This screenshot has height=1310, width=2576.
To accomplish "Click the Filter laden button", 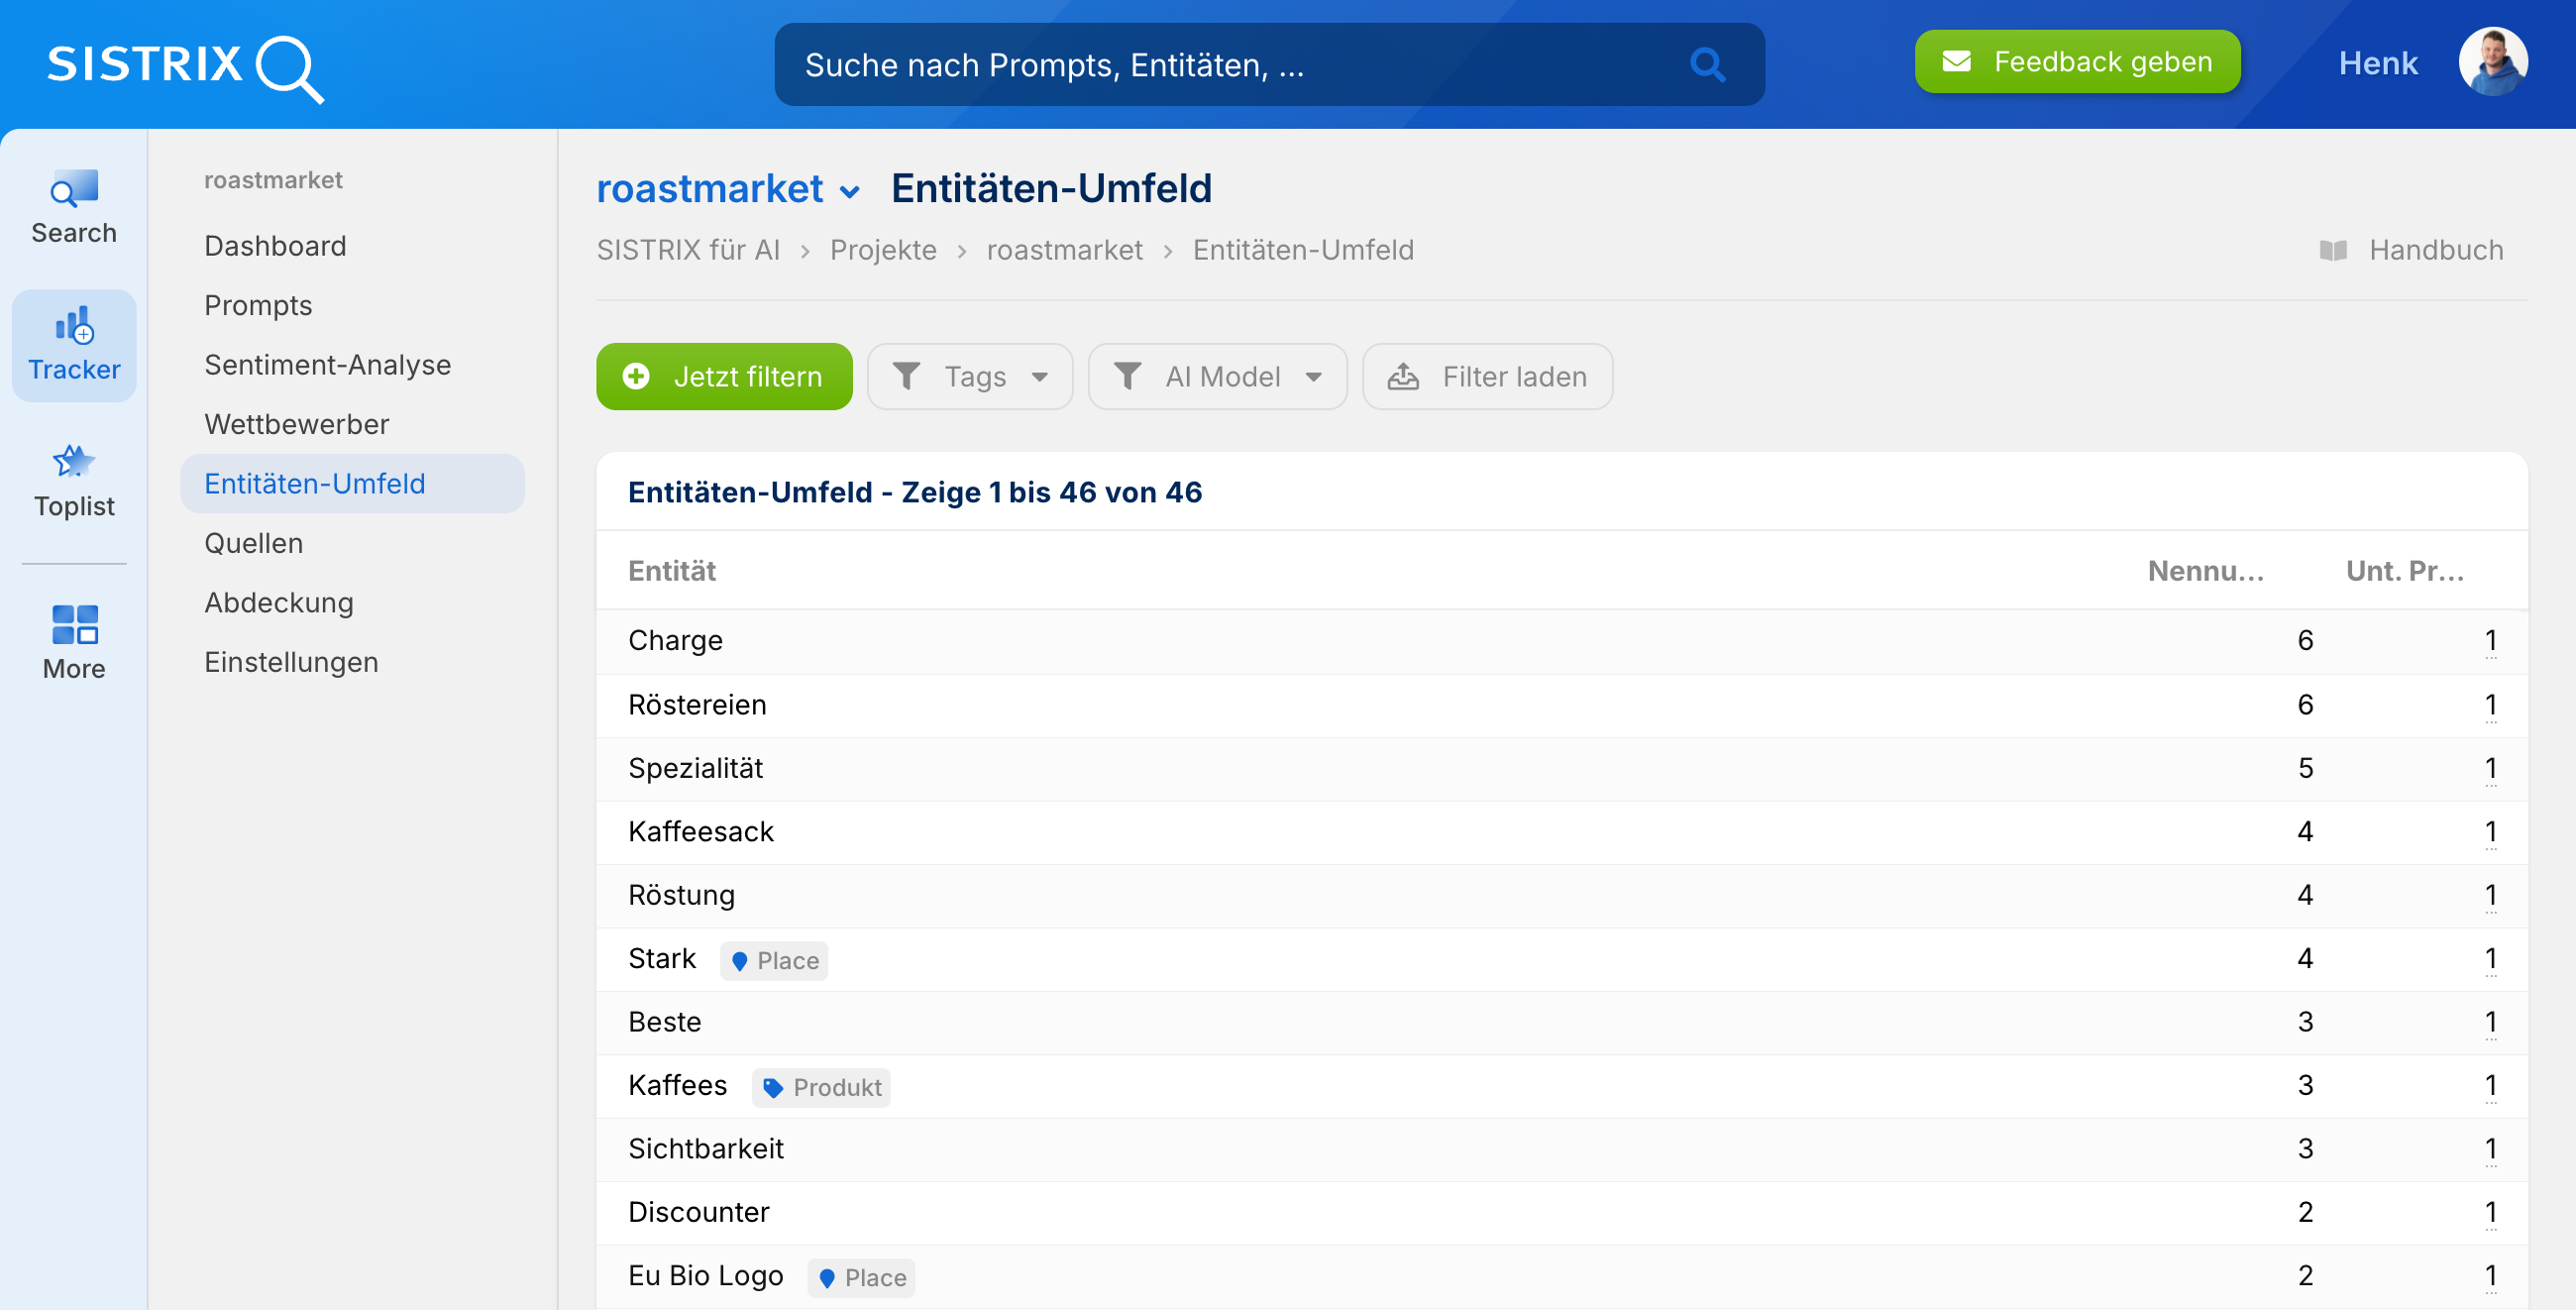I will (1487, 377).
